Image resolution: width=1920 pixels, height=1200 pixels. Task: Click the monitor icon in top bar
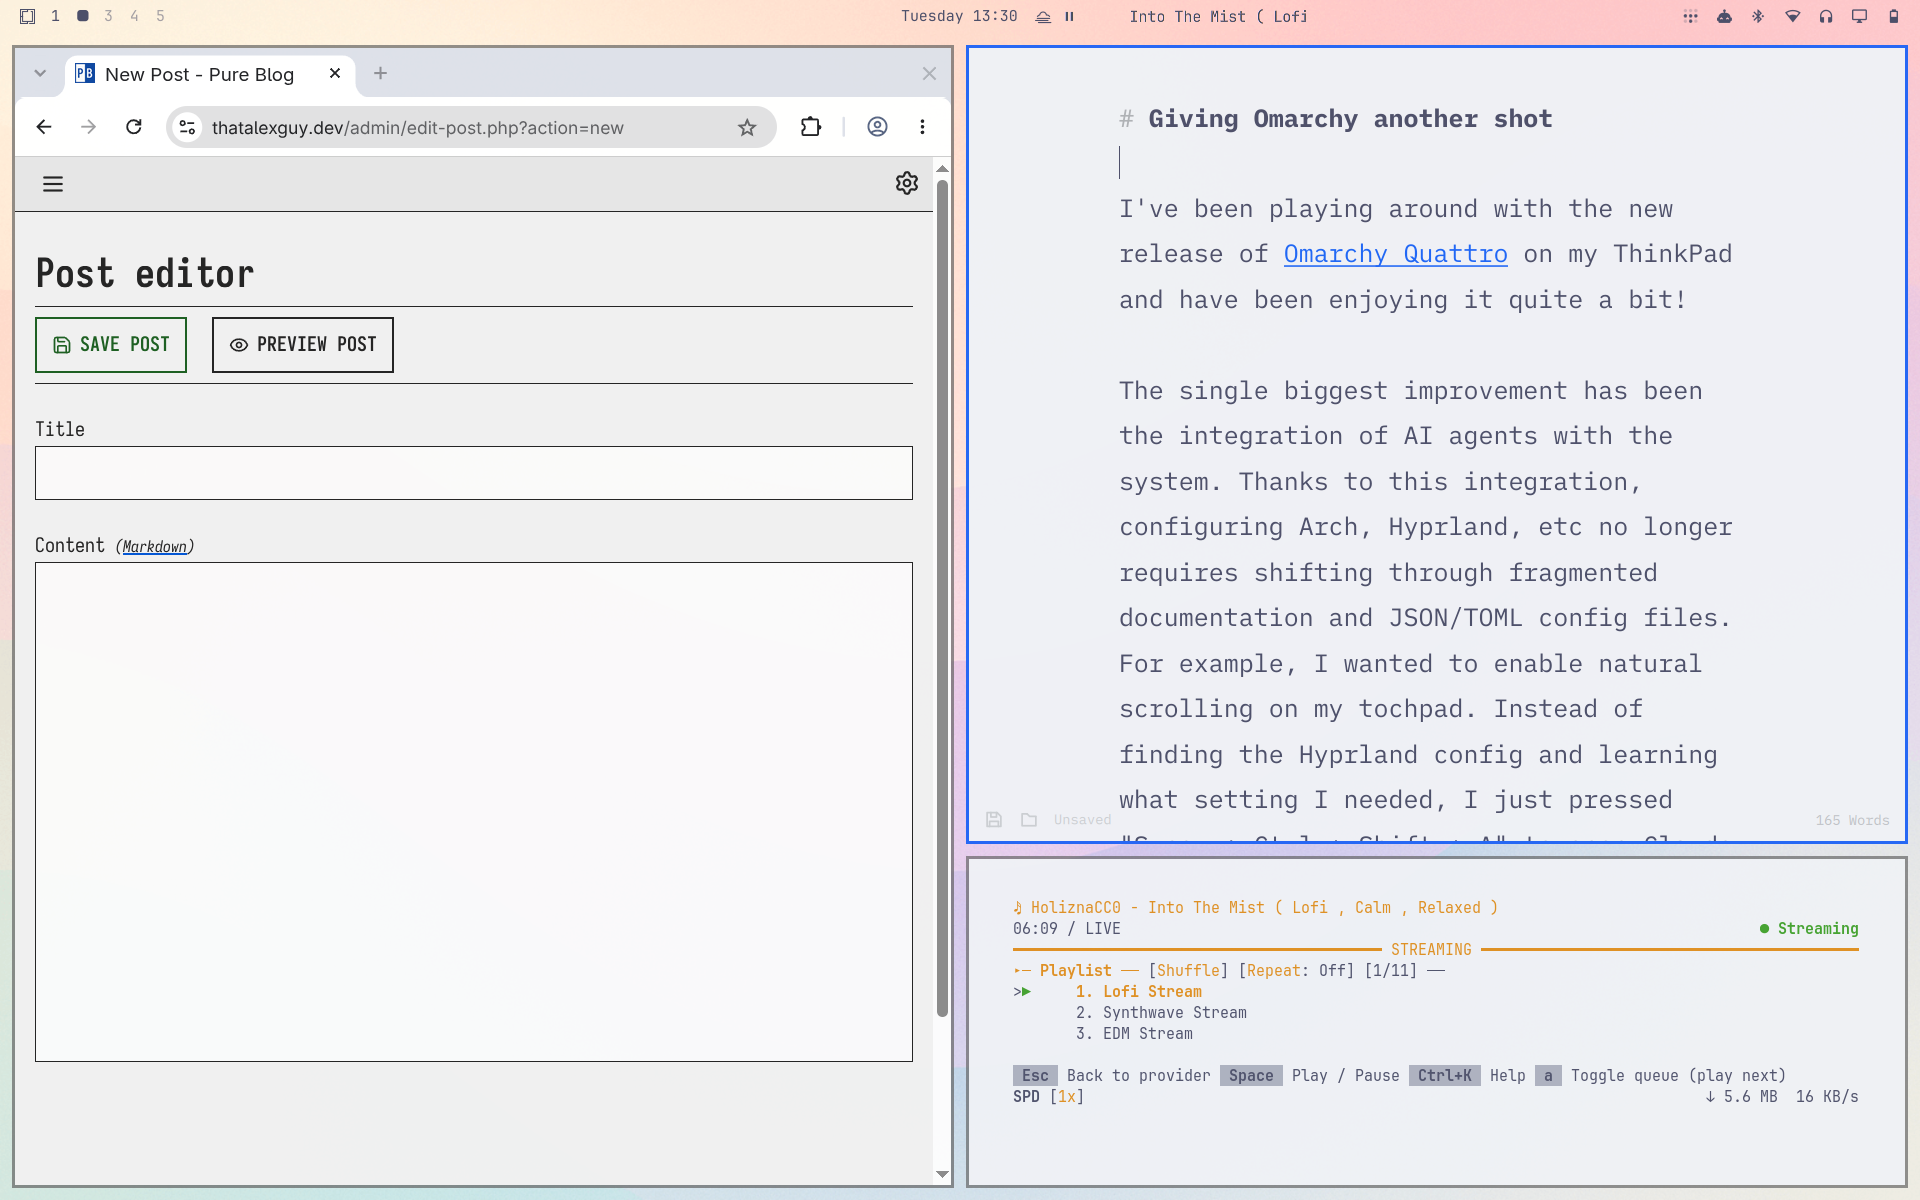click(x=1860, y=17)
